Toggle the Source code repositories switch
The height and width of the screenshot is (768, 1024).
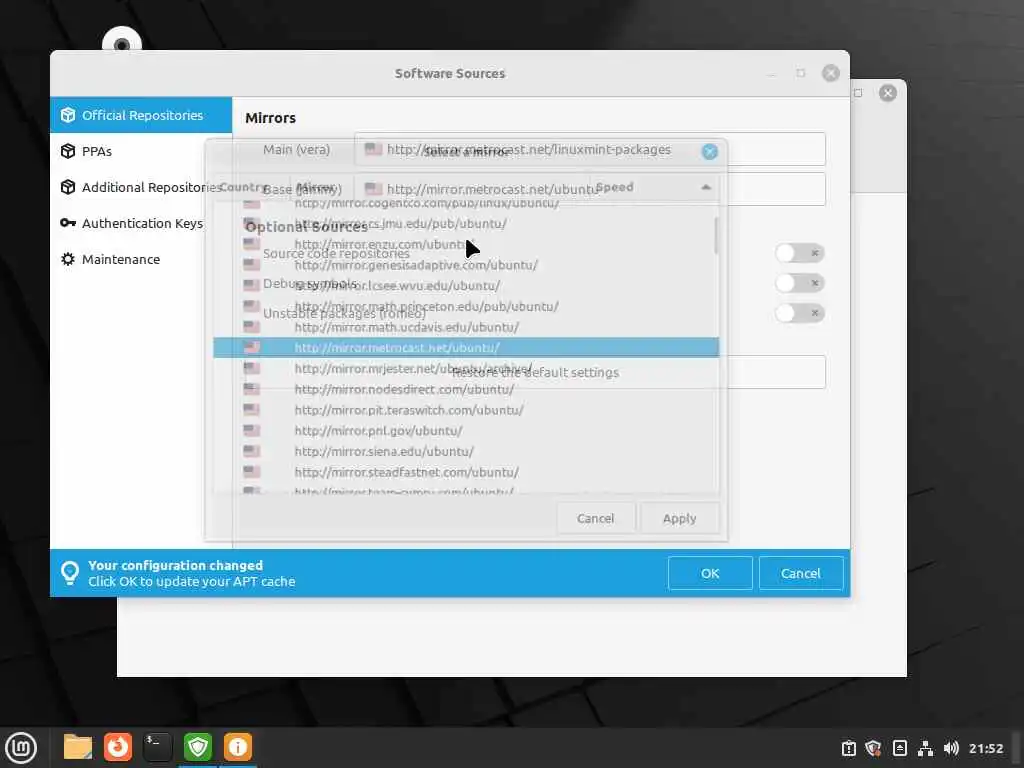click(800, 253)
